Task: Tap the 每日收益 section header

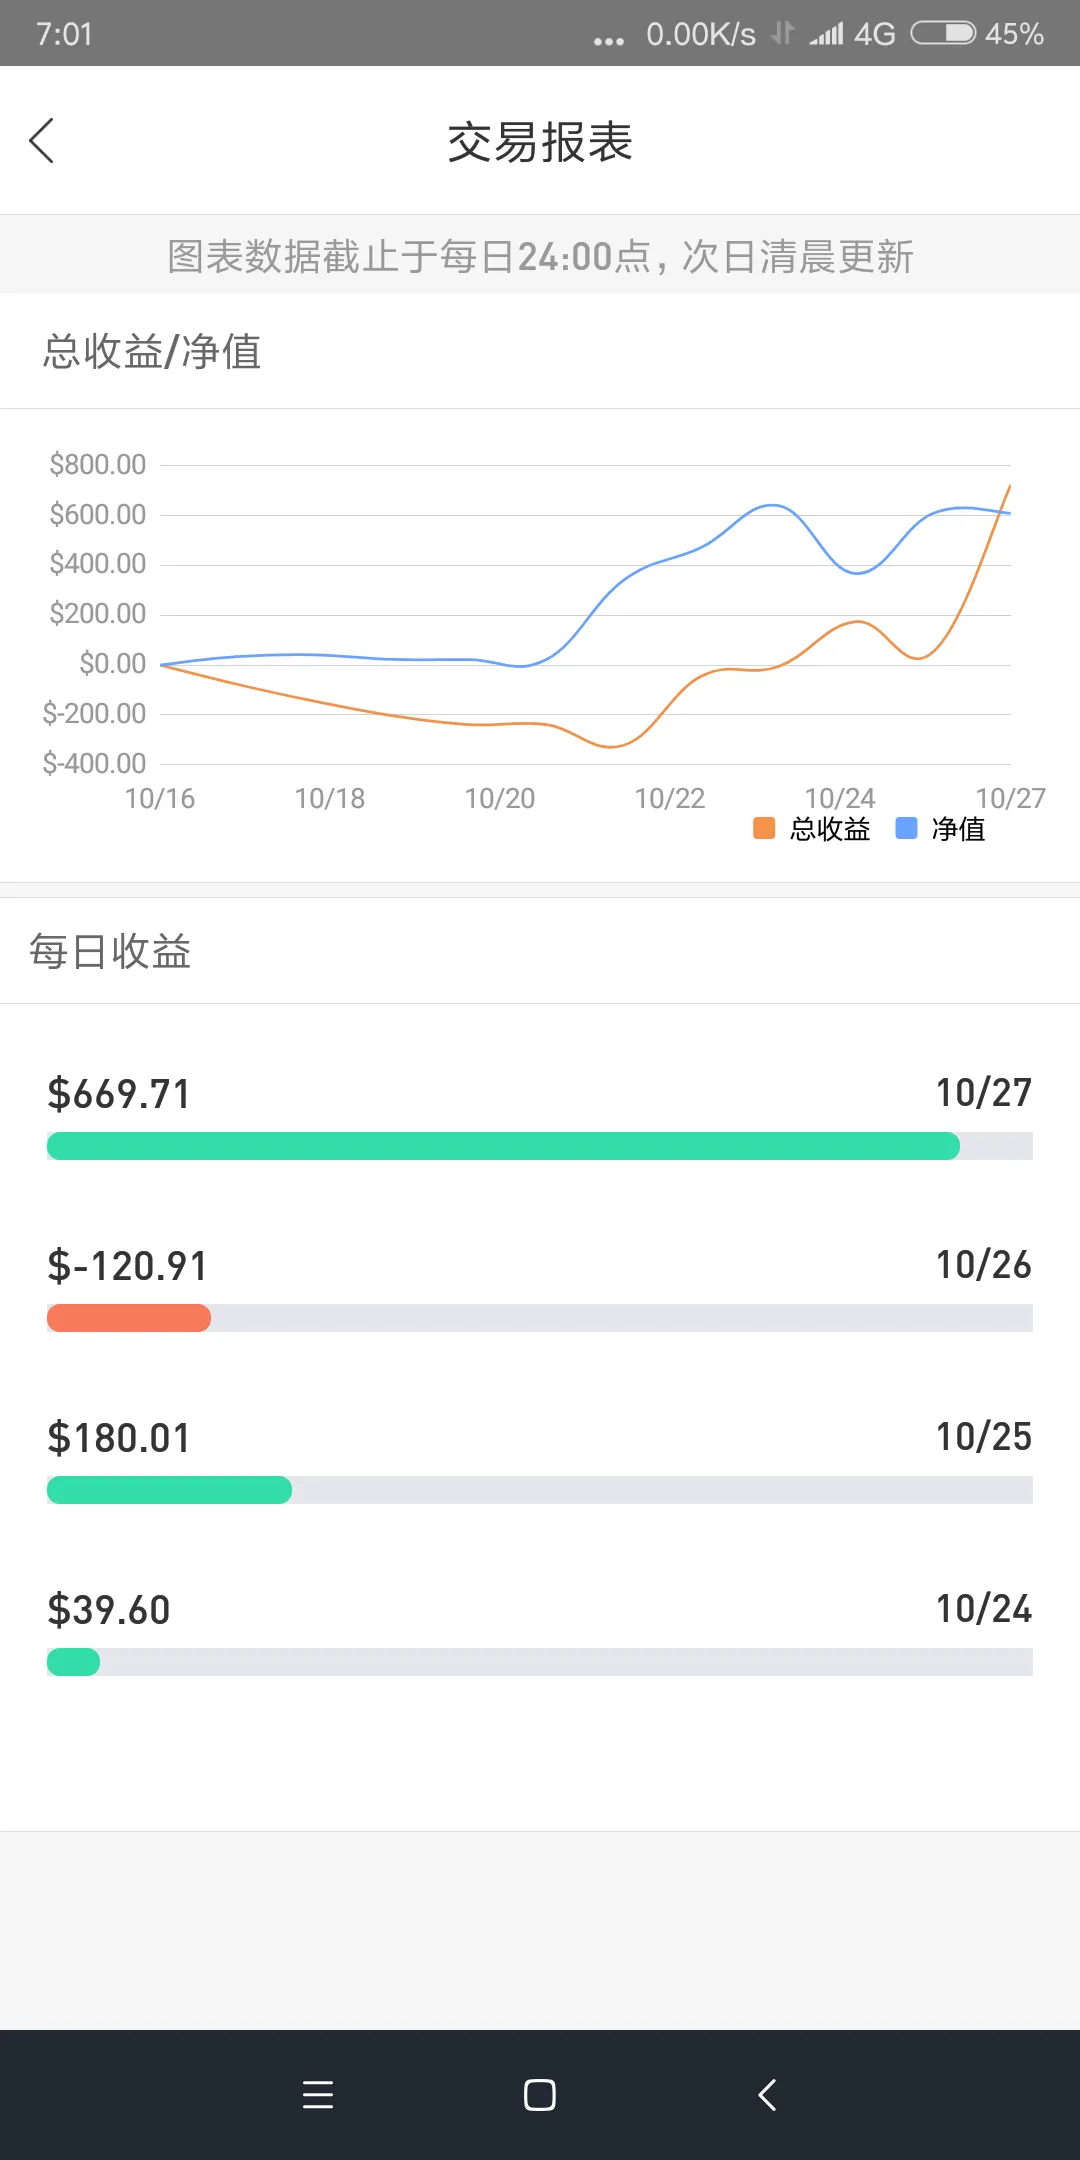Action: click(x=110, y=951)
